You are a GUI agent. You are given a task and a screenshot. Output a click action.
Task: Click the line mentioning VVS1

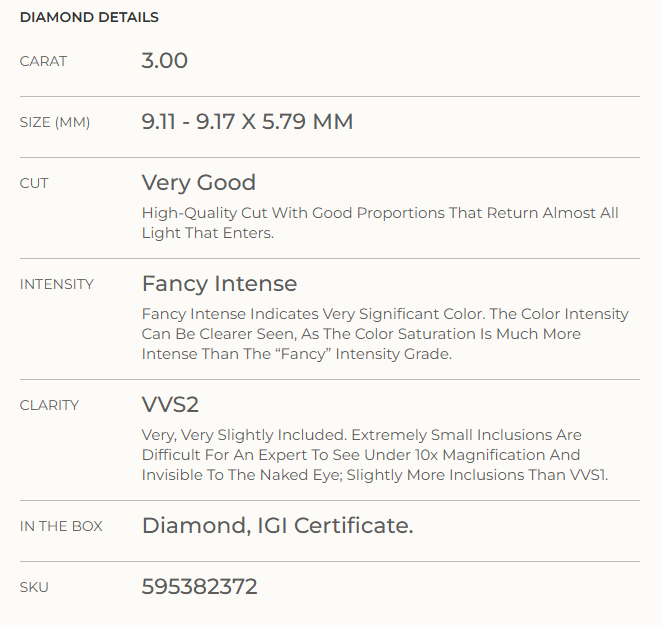tap(375, 475)
